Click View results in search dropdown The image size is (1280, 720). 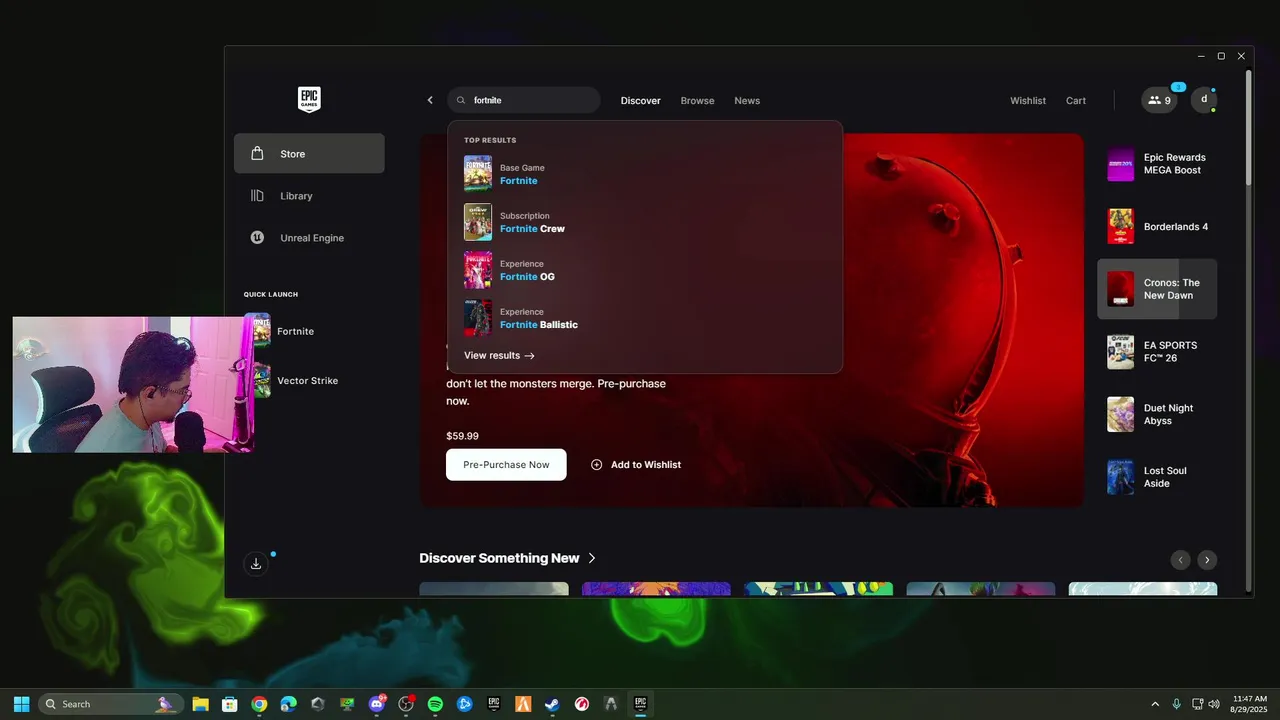[x=499, y=356]
